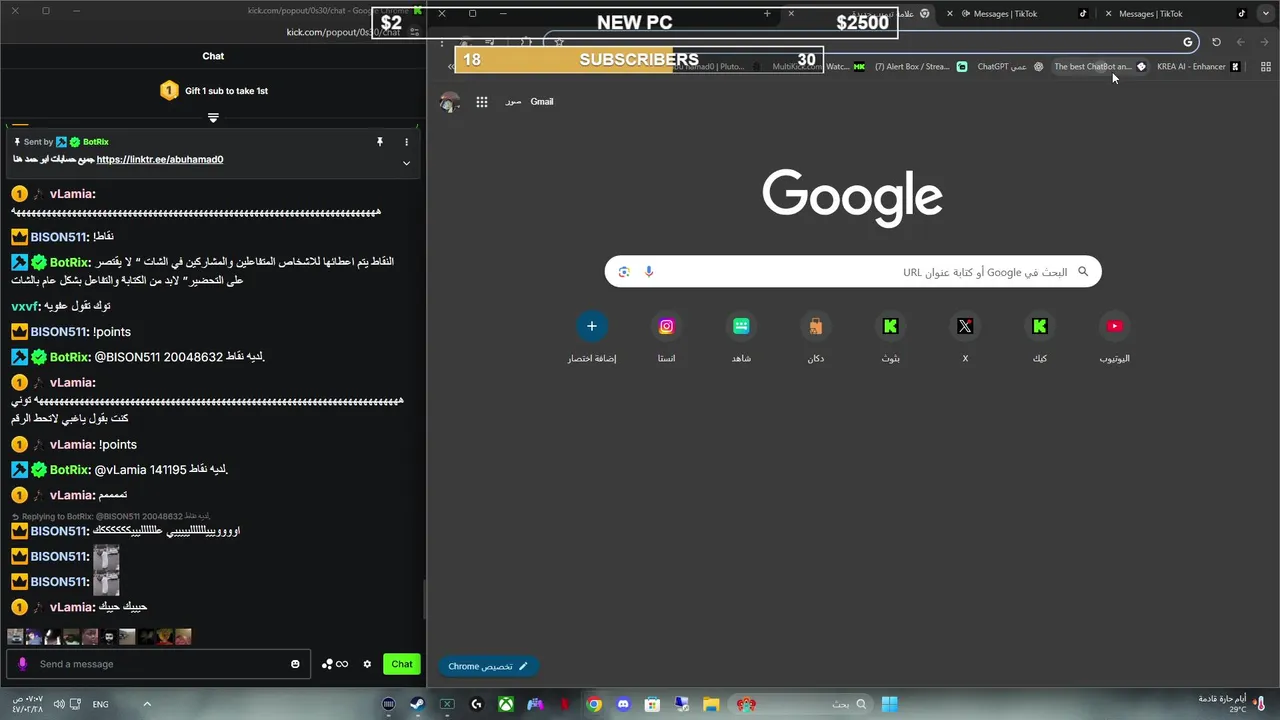The image size is (1280, 720).
Task: Open the Gmail link on Google page
Action: pyautogui.click(x=542, y=102)
